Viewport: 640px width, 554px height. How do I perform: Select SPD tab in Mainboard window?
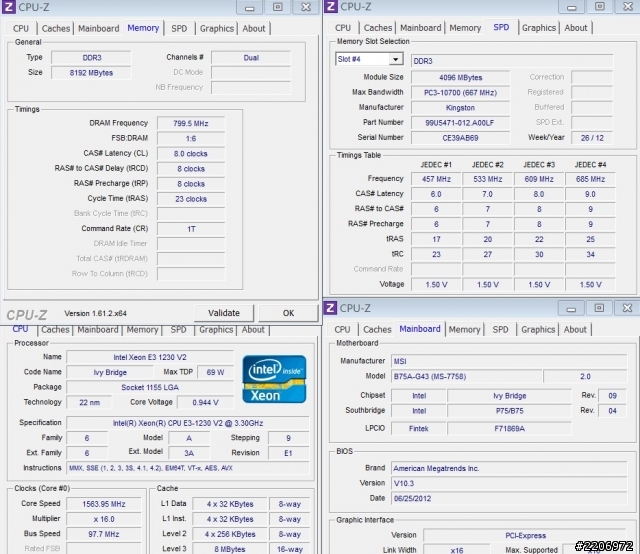tap(500, 329)
